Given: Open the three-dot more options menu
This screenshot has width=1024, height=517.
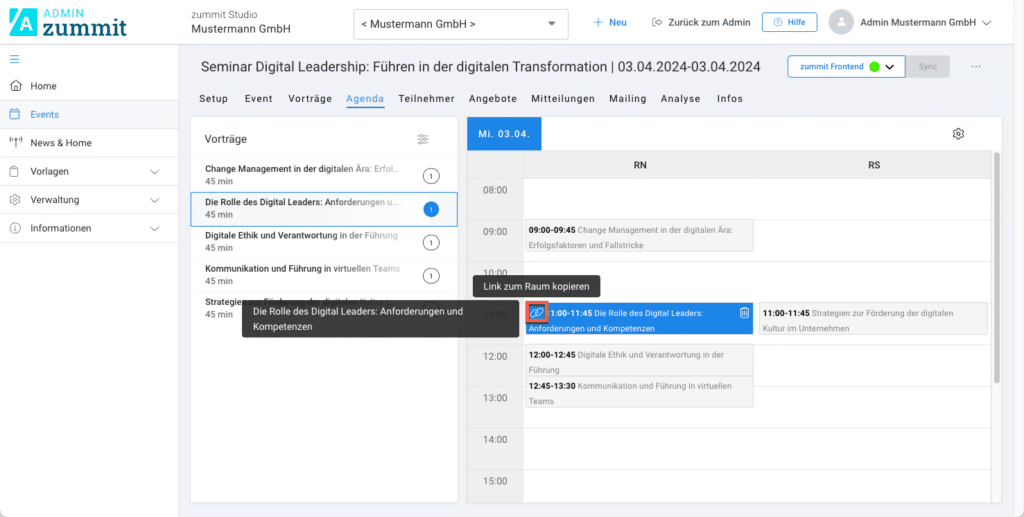Looking at the screenshot, I should pos(976,67).
